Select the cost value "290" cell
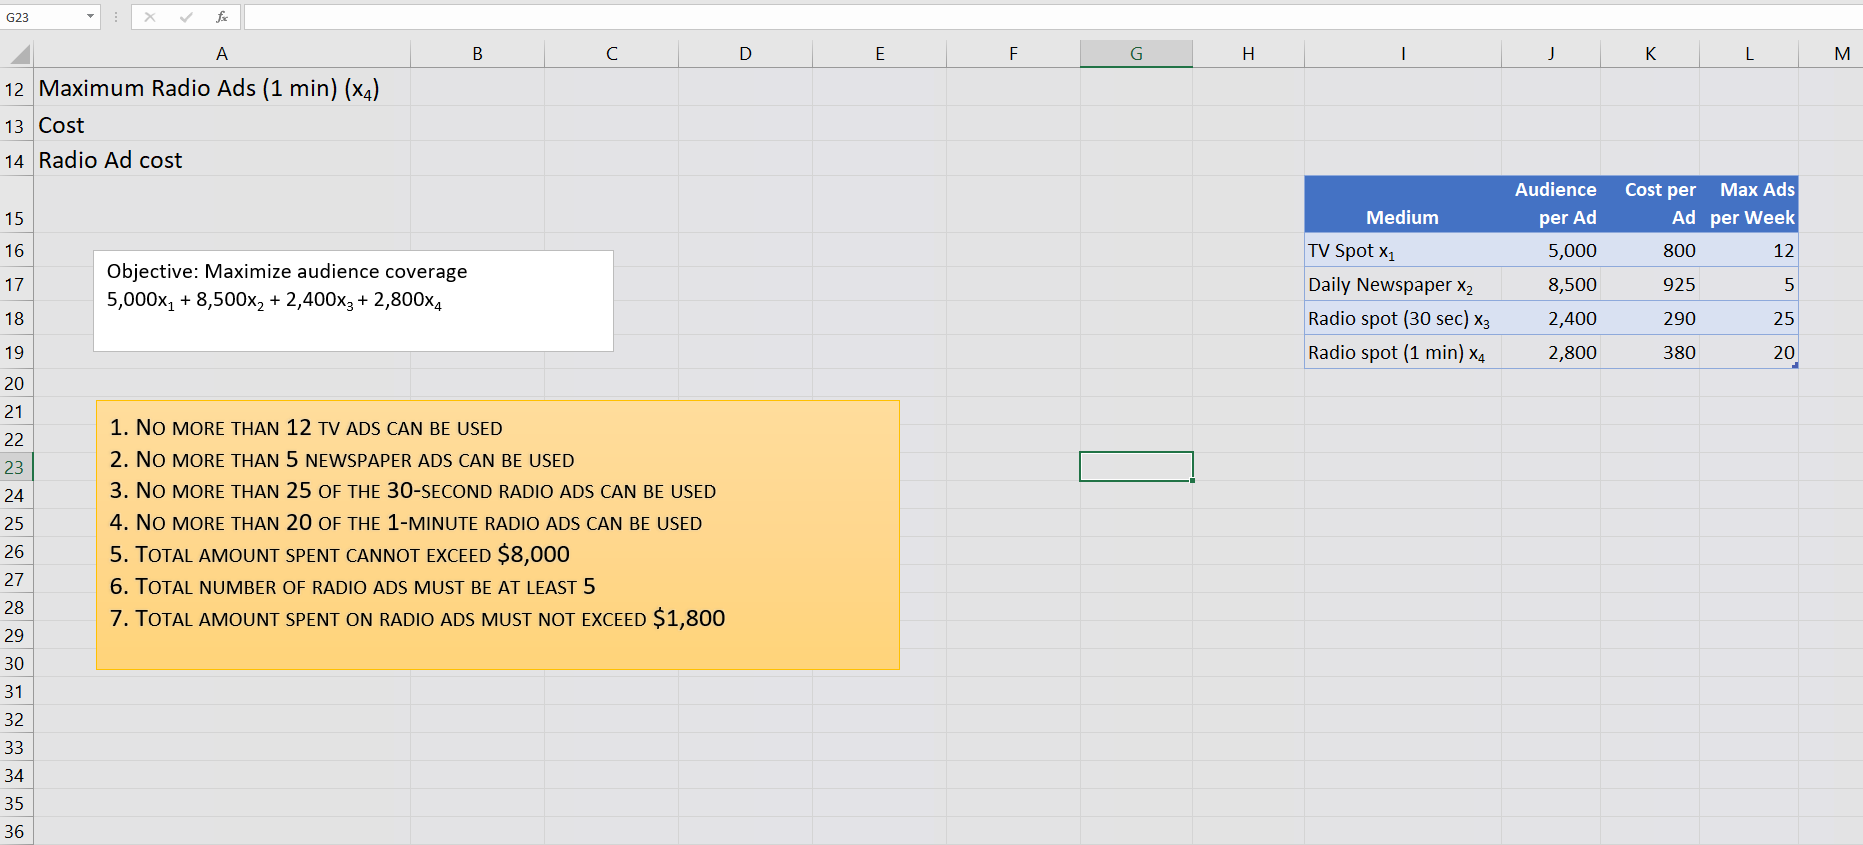 [1650, 318]
